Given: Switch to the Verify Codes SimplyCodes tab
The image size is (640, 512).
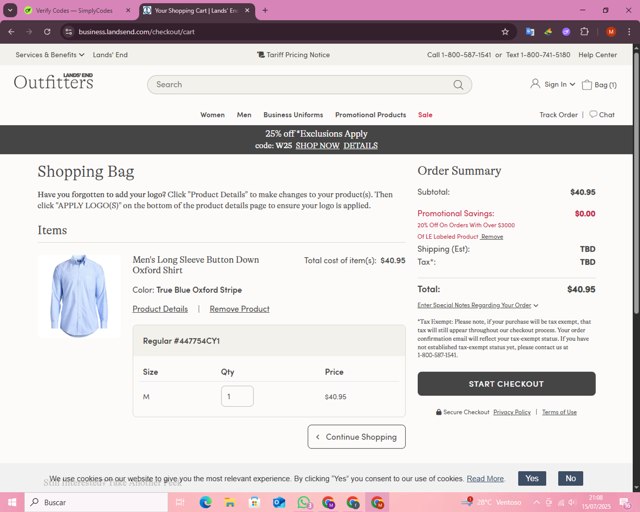Looking at the screenshot, I should tap(74, 11).
